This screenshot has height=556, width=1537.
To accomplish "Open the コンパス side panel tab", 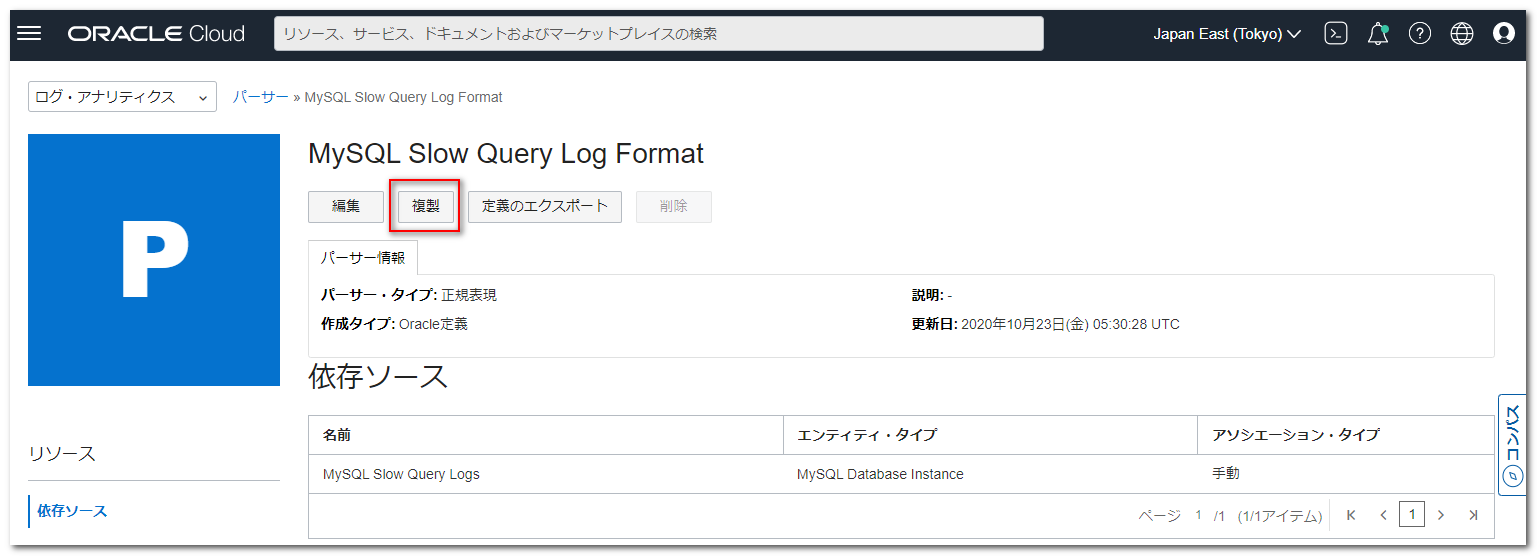I will point(1511,444).
